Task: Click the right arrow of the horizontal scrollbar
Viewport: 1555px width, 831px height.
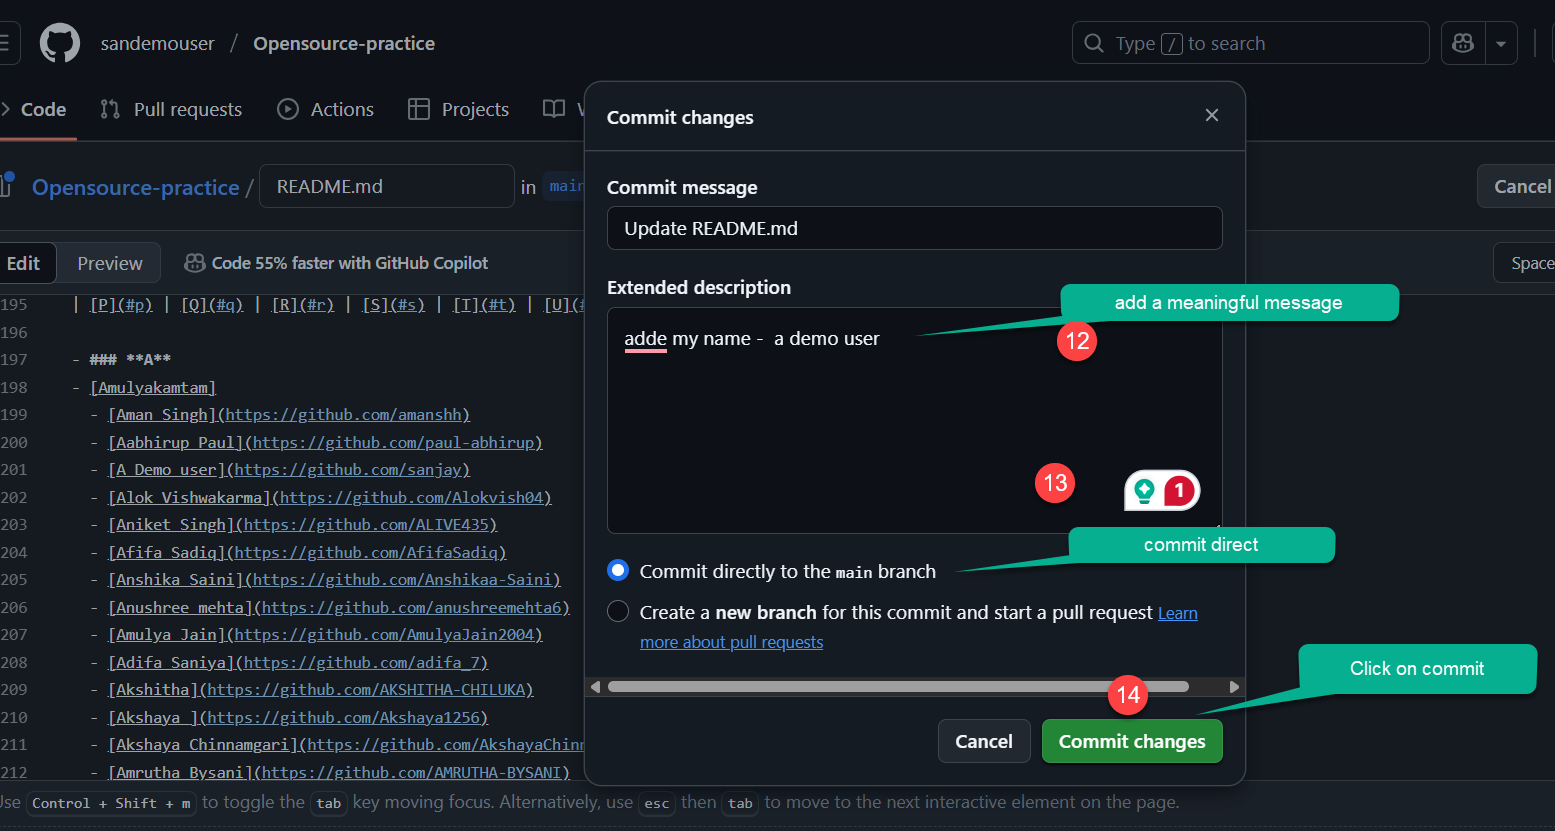Action: [x=1233, y=687]
